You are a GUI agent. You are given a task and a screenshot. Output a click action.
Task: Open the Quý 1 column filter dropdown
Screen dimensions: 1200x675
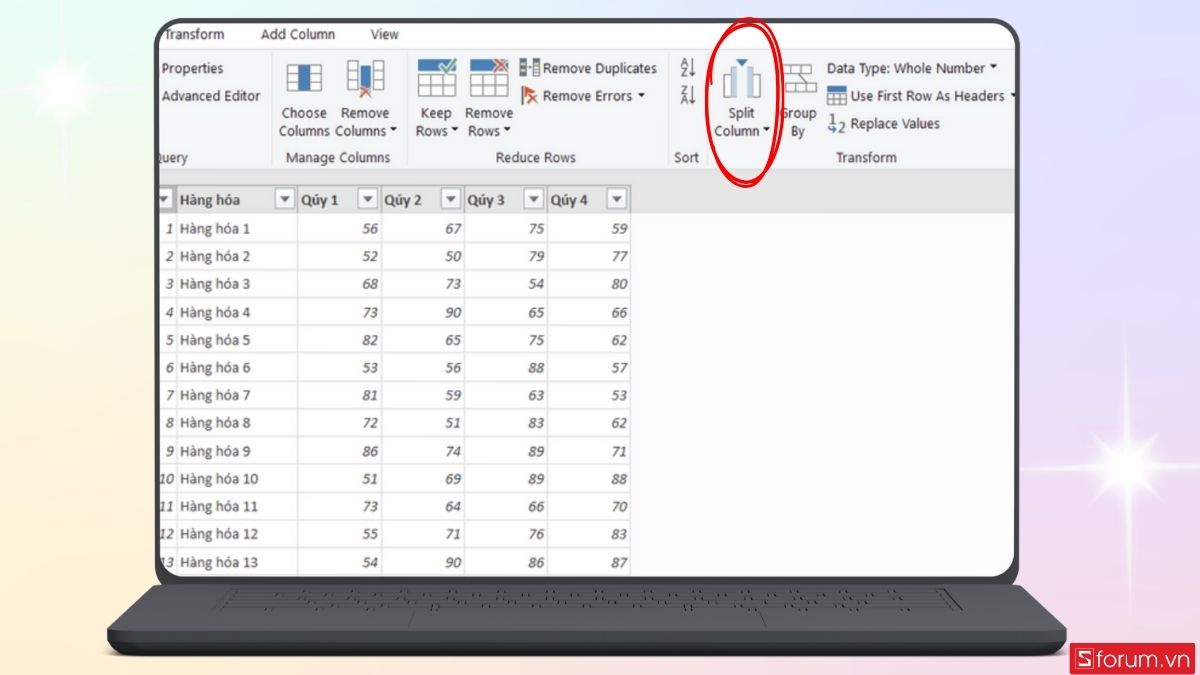pos(368,199)
